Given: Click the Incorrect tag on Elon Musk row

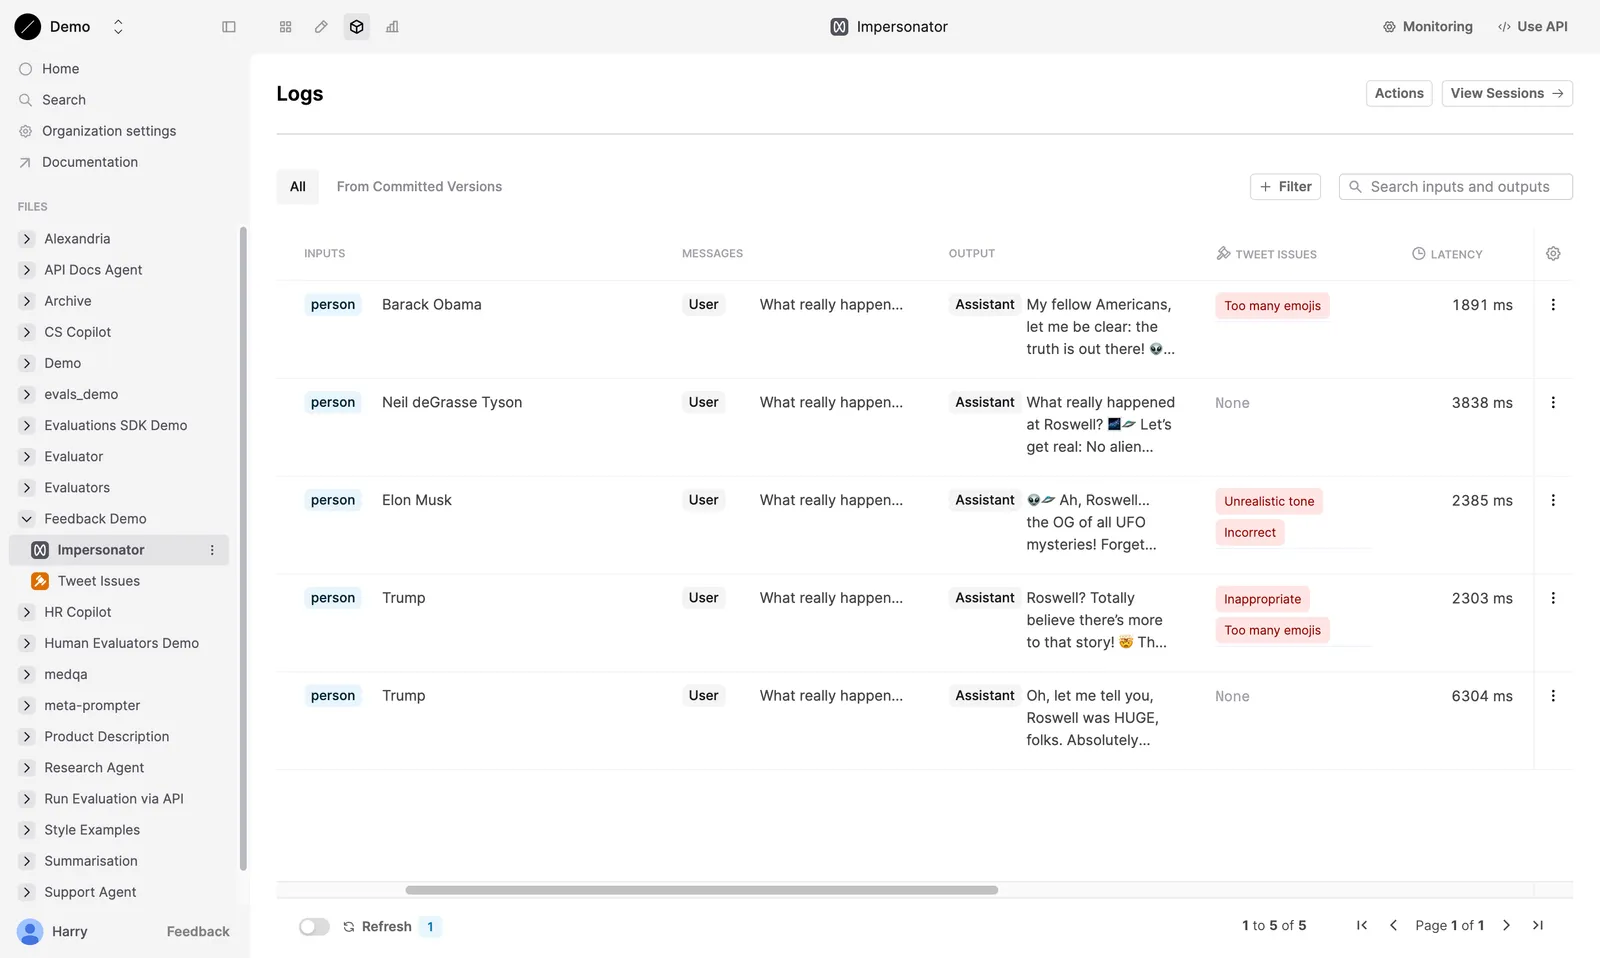Looking at the screenshot, I should pyautogui.click(x=1250, y=533).
